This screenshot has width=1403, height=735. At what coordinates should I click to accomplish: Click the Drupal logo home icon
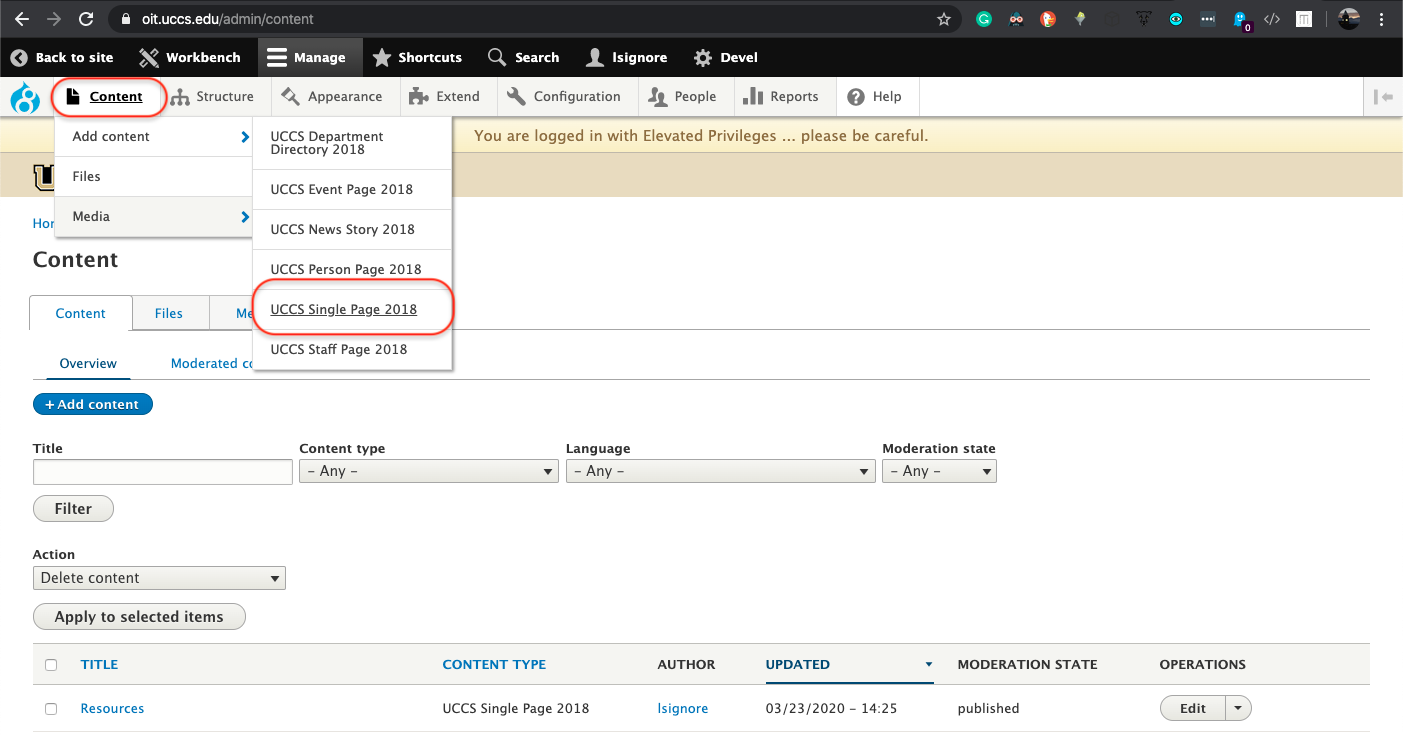[x=25, y=98]
